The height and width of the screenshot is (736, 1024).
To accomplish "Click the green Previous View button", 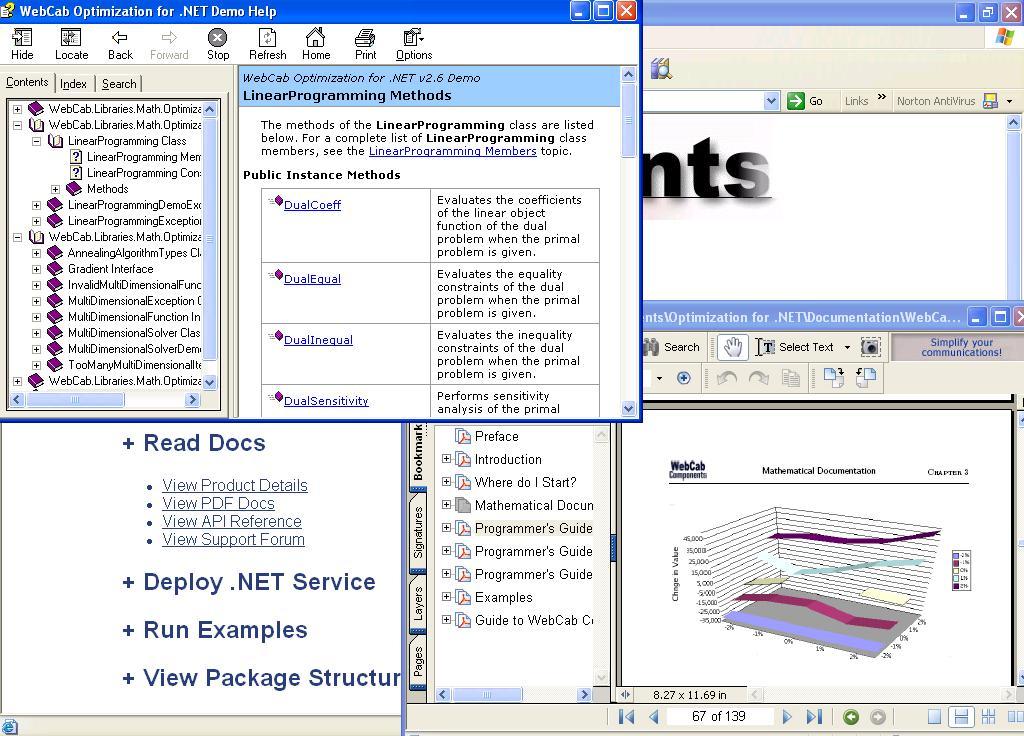I will point(851,717).
